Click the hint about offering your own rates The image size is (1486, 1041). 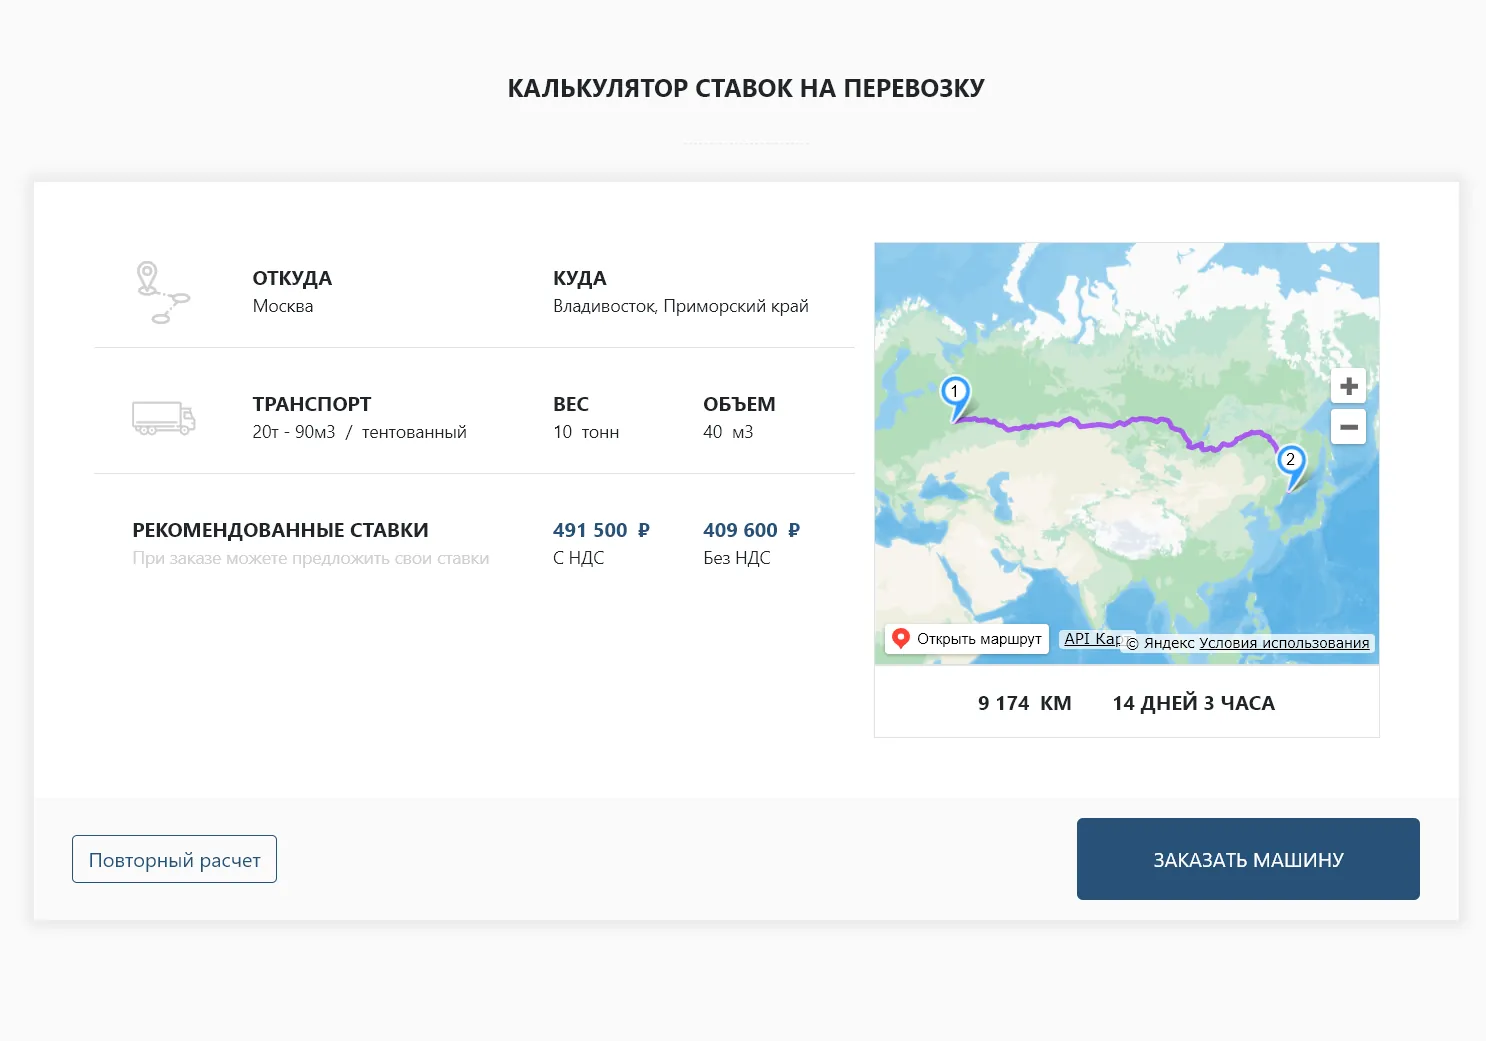pyautogui.click(x=311, y=558)
